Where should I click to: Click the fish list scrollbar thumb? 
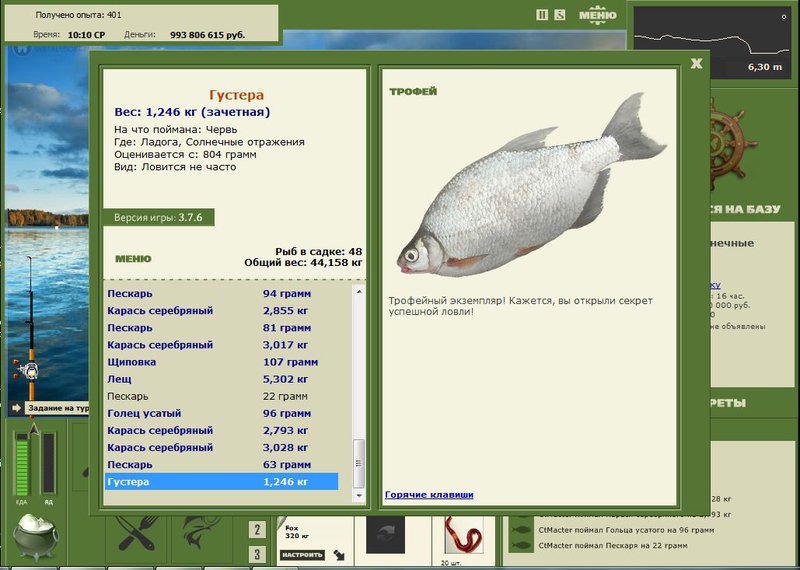[x=359, y=463]
